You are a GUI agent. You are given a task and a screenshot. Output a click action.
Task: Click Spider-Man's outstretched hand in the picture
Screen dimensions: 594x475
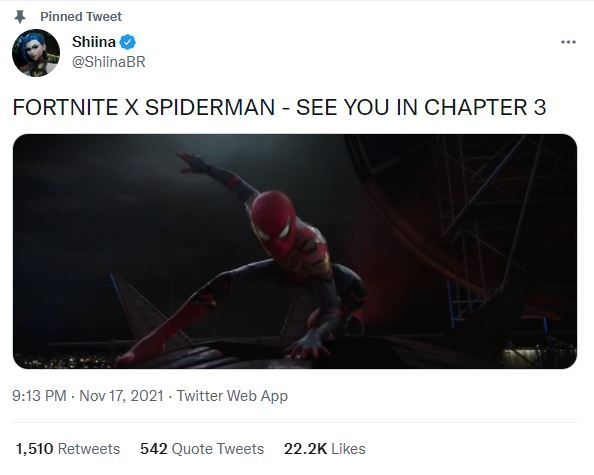point(191,162)
